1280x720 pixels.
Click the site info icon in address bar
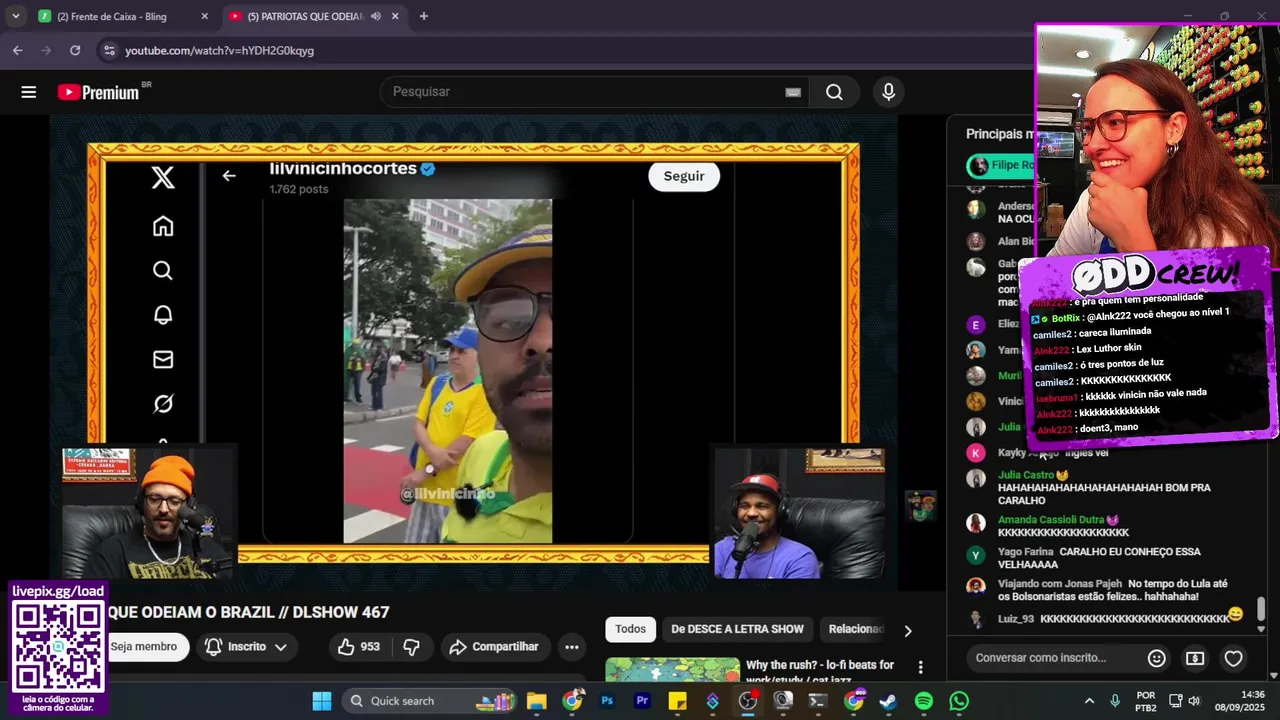pos(108,50)
